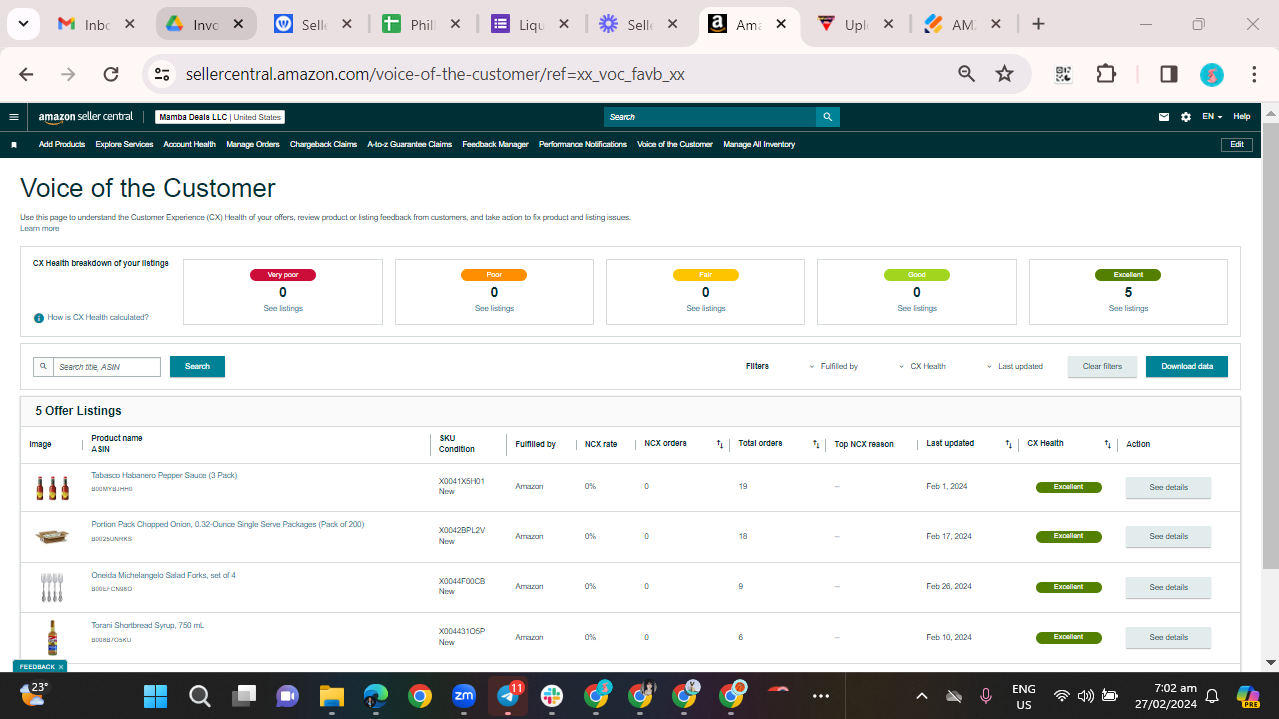Open the Chrome profile avatar
This screenshot has width=1279, height=719.
point(1211,74)
